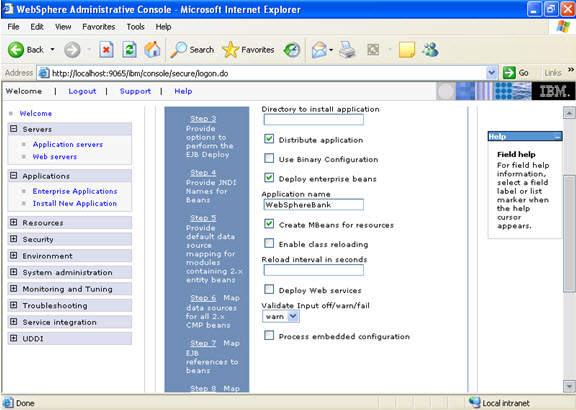Open the address bar dropdown arrow

coord(492,73)
